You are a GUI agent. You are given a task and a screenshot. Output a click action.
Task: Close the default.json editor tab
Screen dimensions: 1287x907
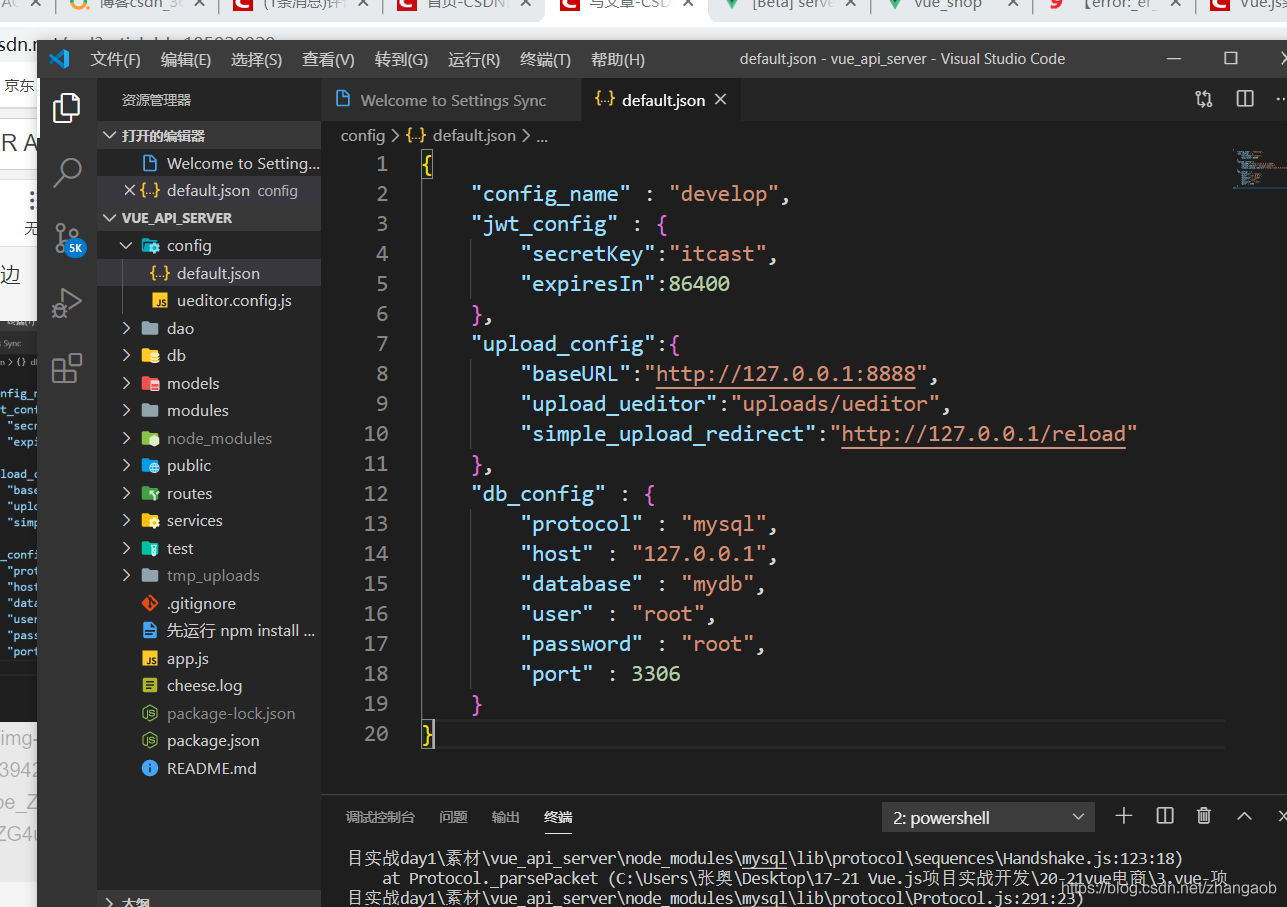tap(721, 100)
